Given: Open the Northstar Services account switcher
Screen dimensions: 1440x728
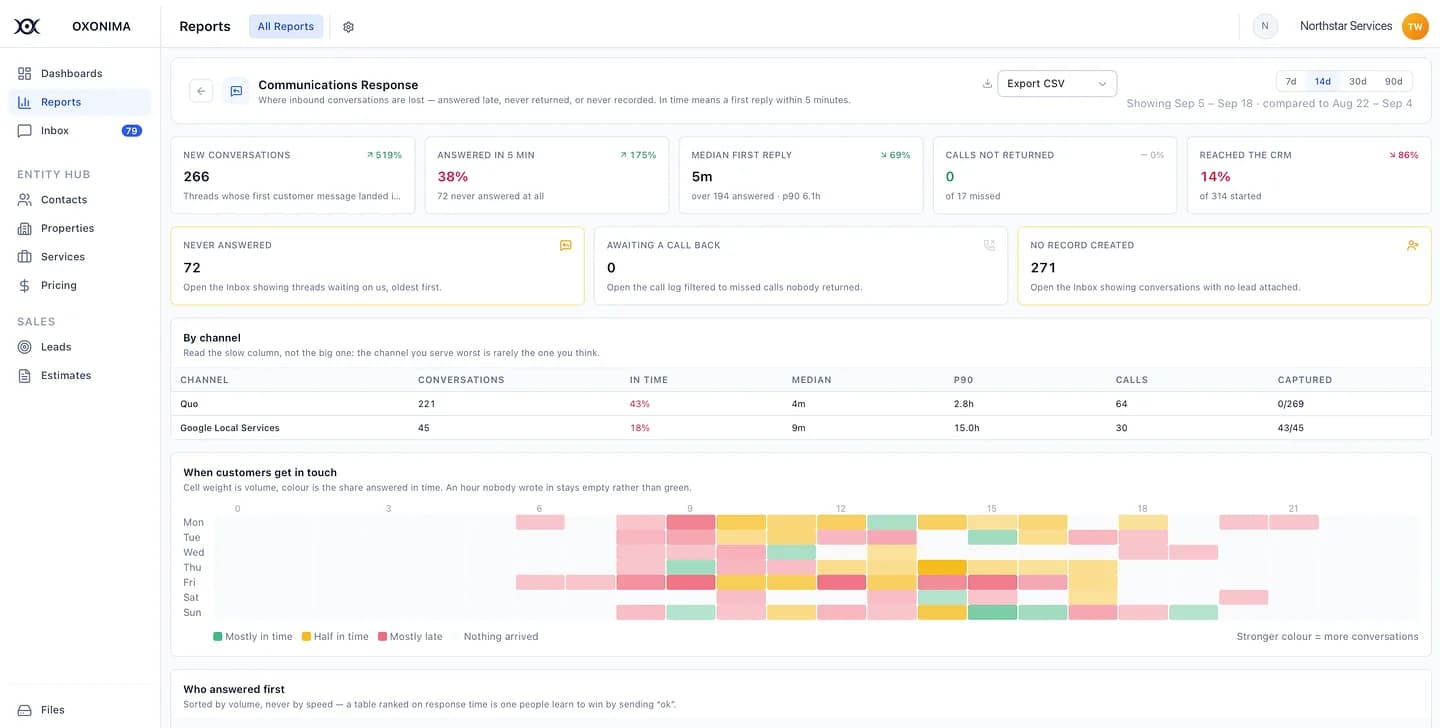Looking at the screenshot, I should 1346,26.
